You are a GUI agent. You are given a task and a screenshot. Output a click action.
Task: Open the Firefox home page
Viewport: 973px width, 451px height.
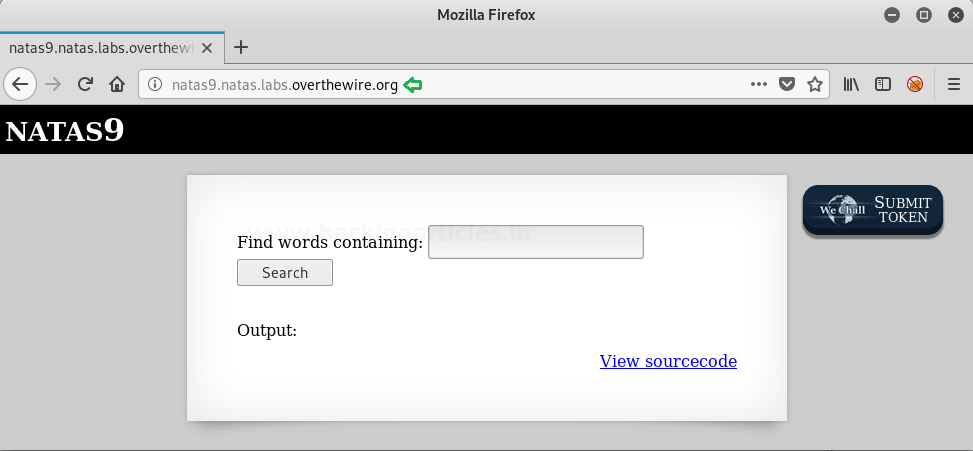click(x=117, y=84)
